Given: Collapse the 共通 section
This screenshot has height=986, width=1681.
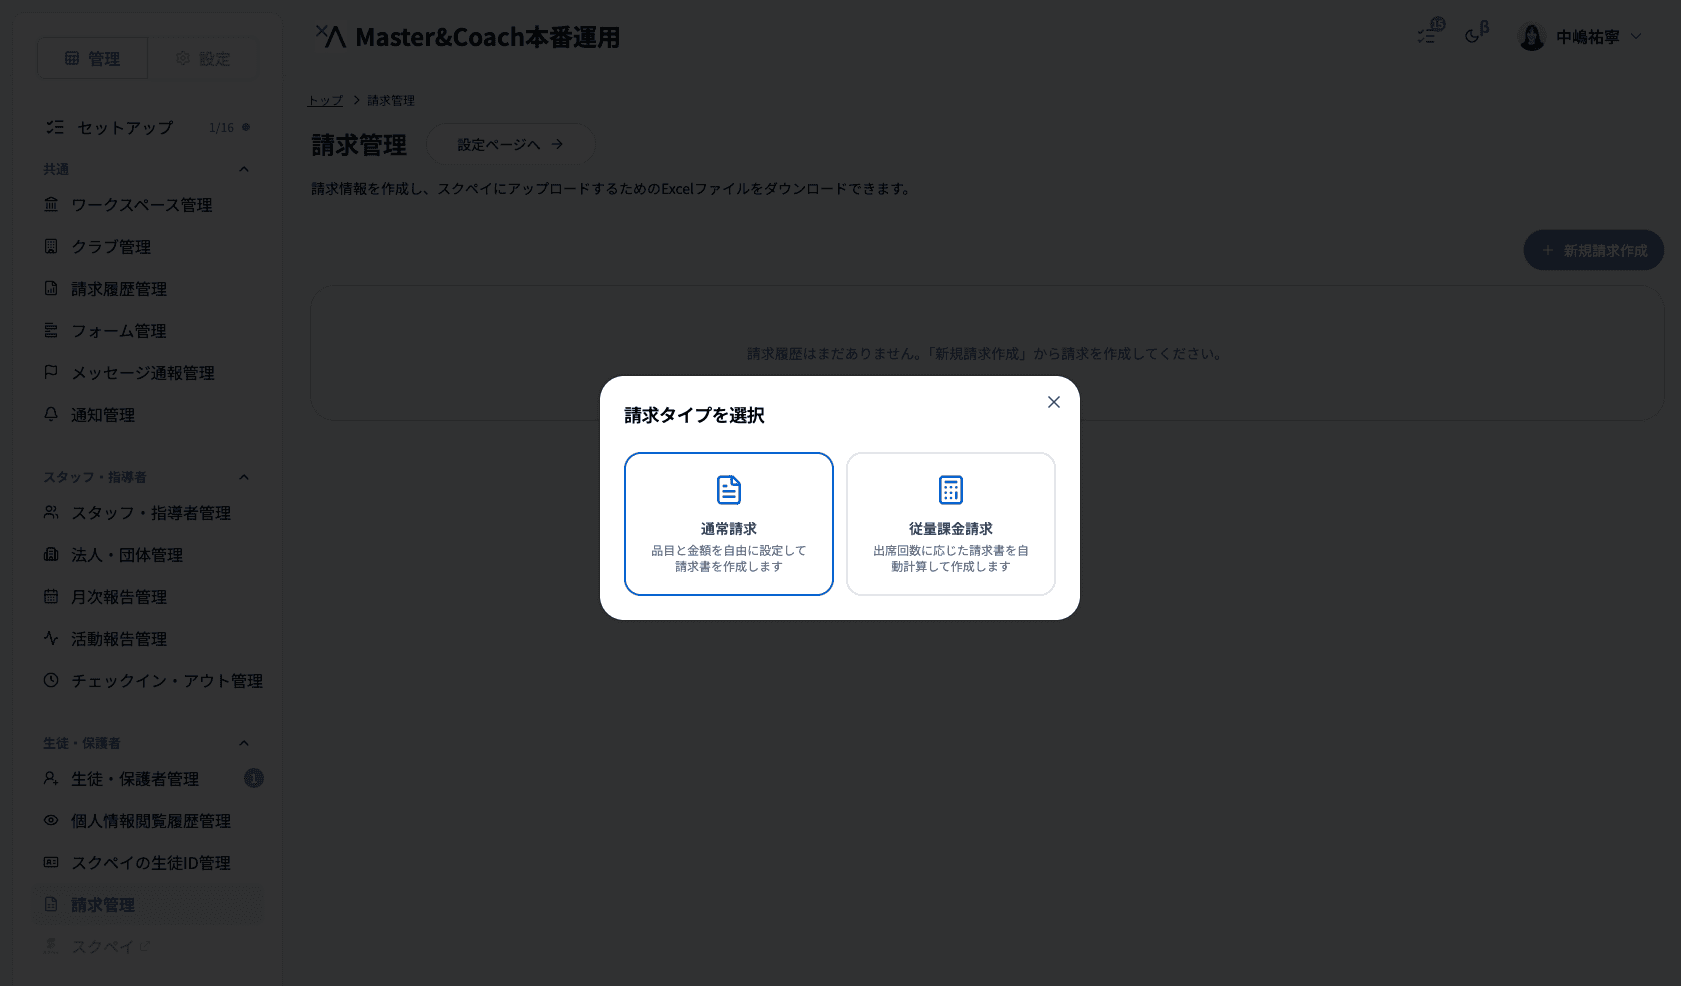Looking at the screenshot, I should tap(243, 169).
